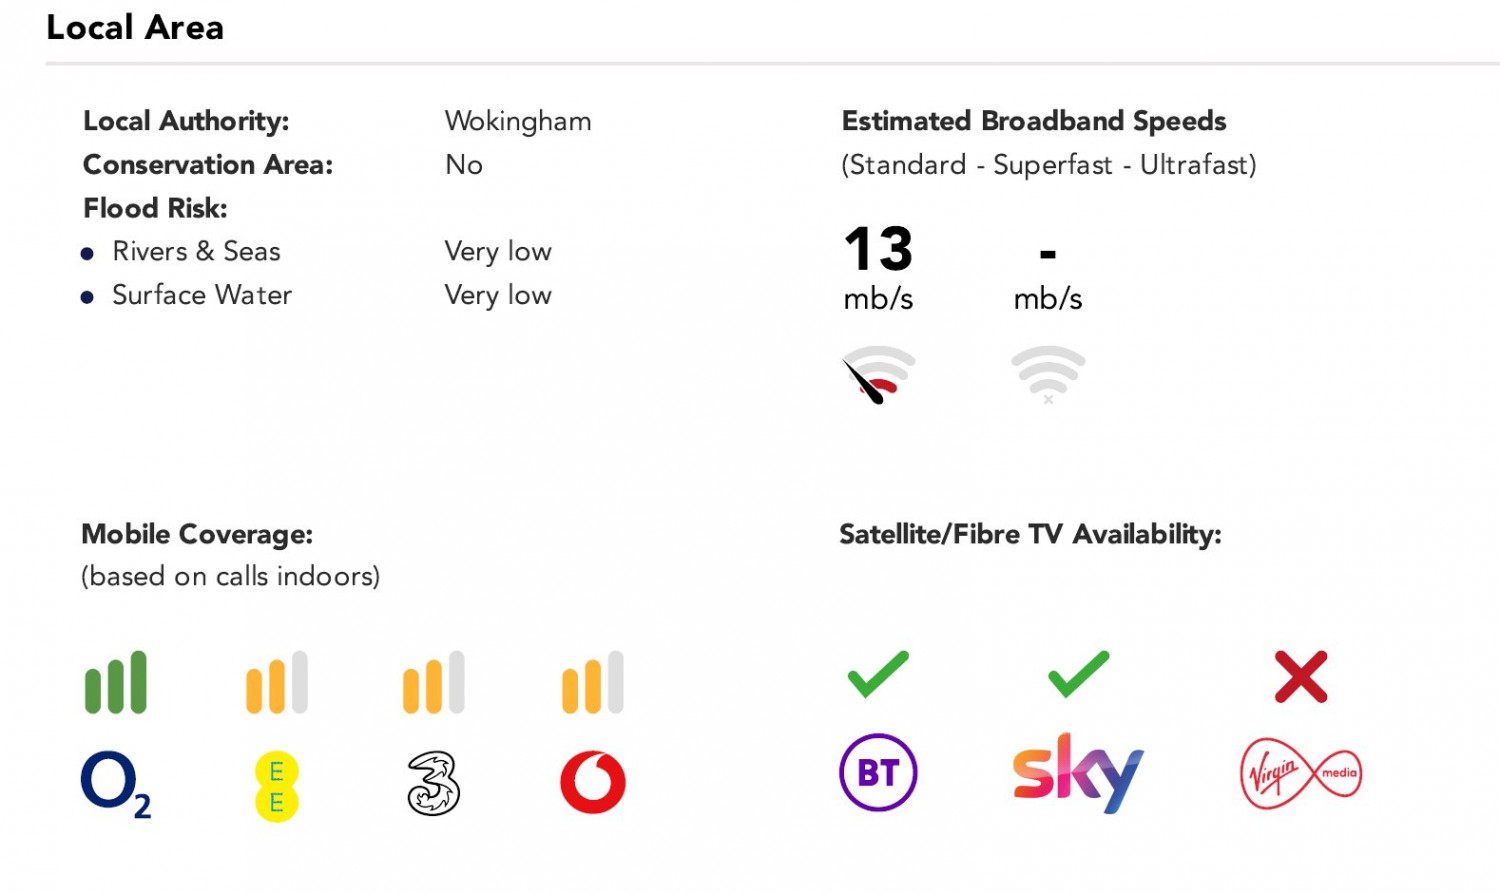Click the red Vodafone logo
Image resolution: width=1500 pixels, height=894 pixels.
pos(593,782)
